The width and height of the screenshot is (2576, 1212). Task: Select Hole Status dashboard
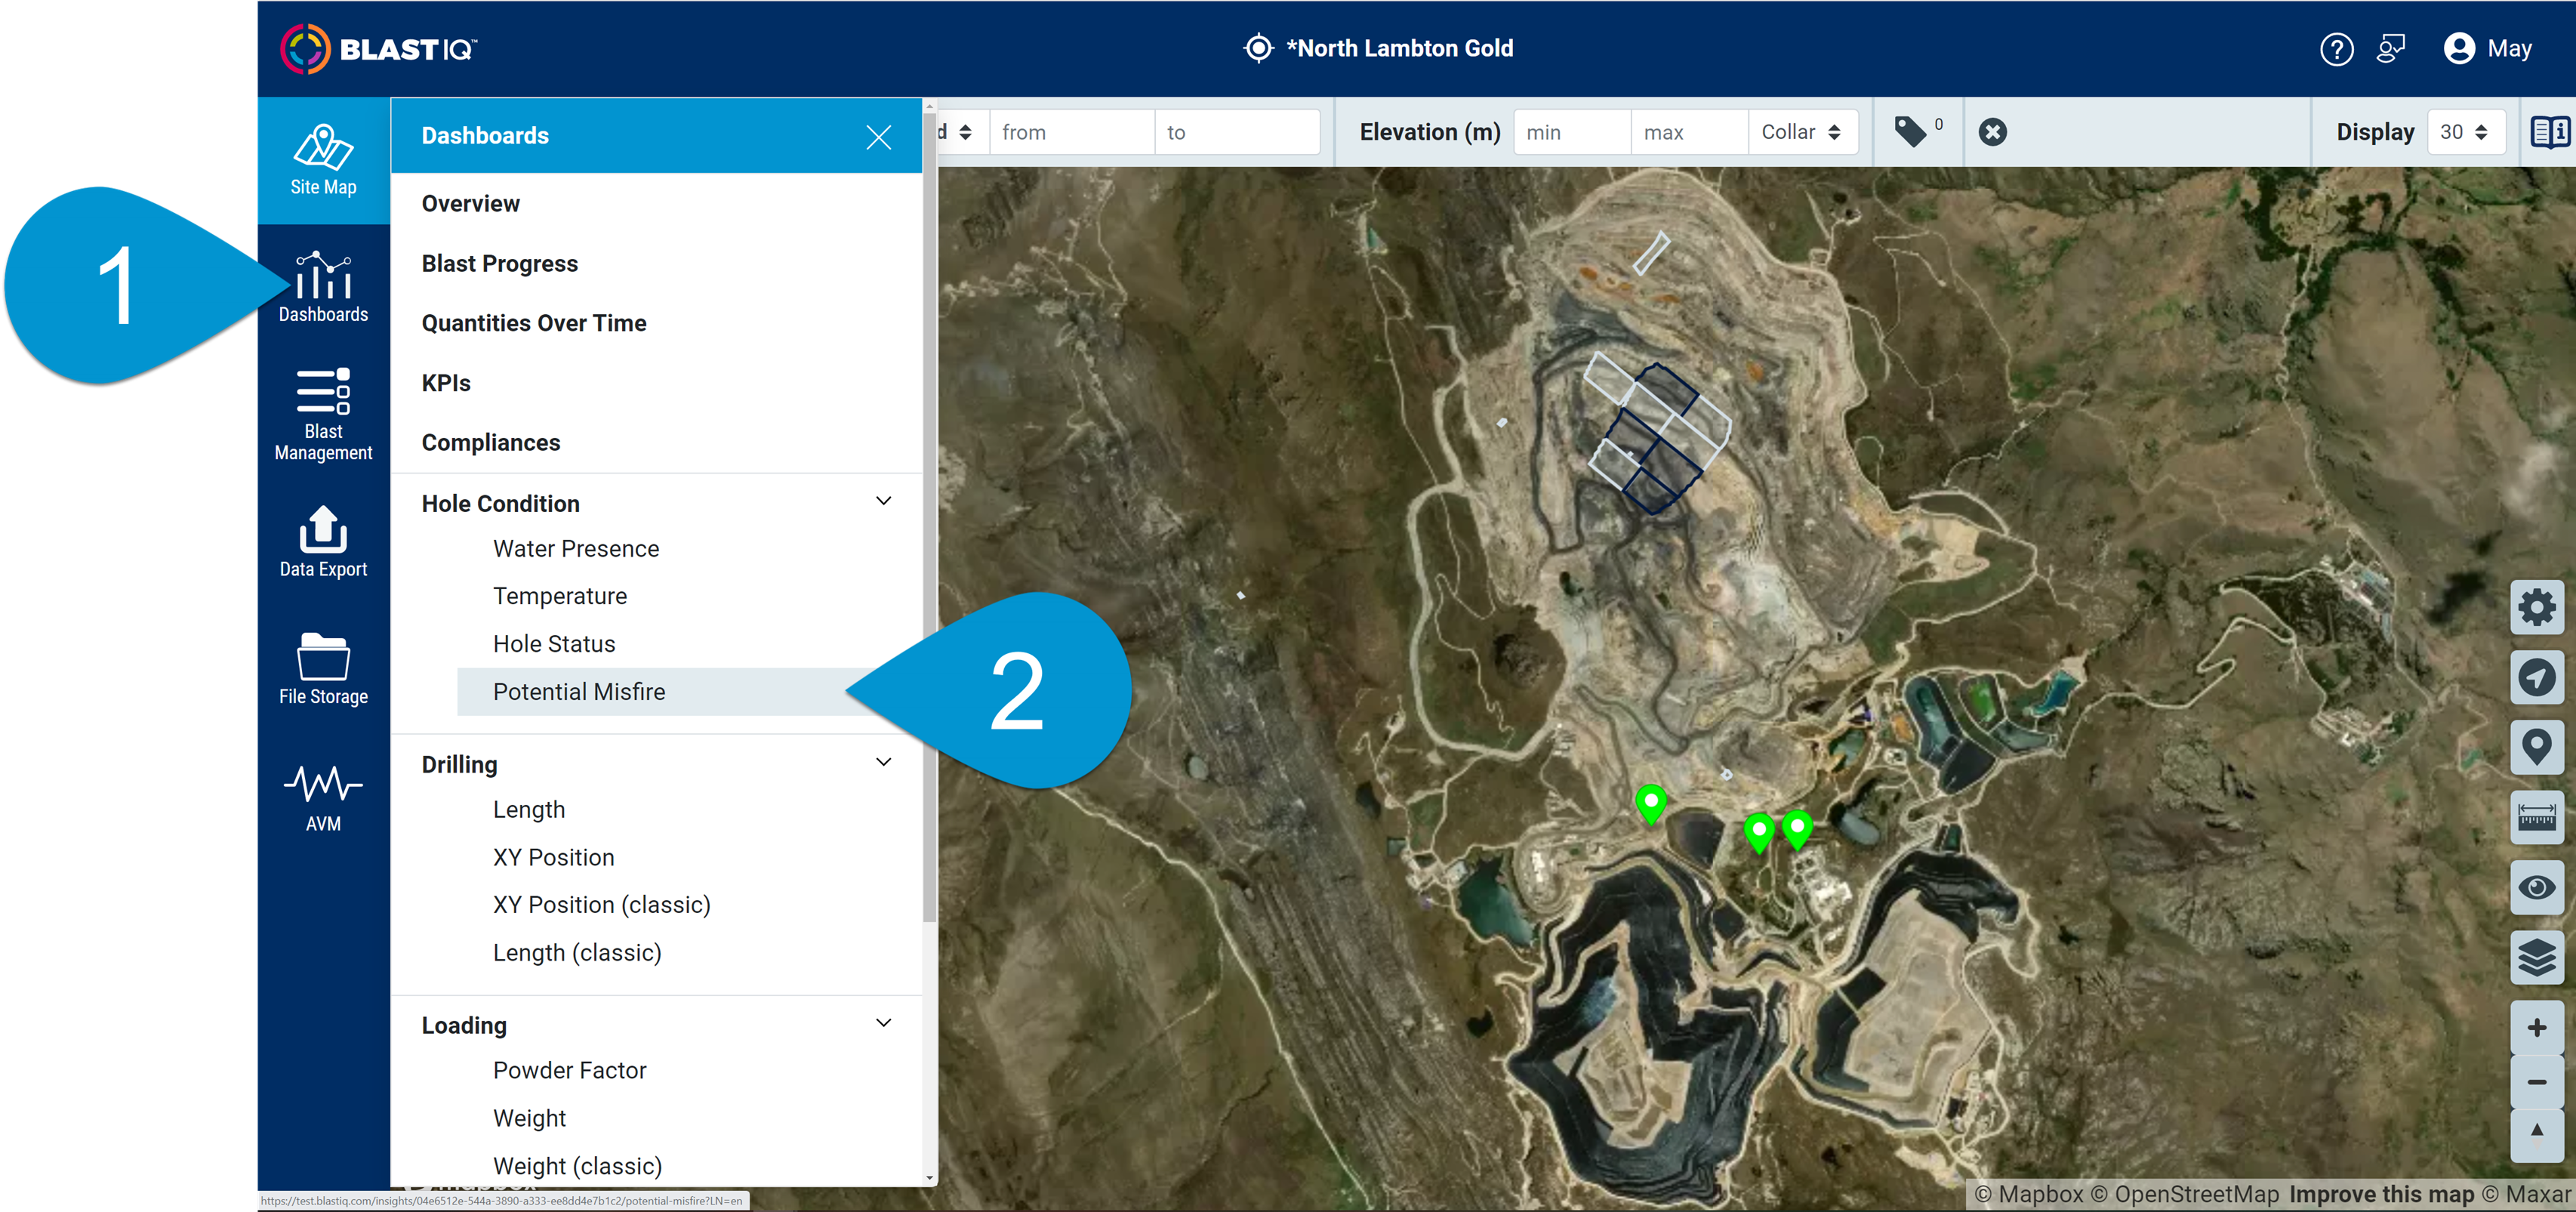554,644
